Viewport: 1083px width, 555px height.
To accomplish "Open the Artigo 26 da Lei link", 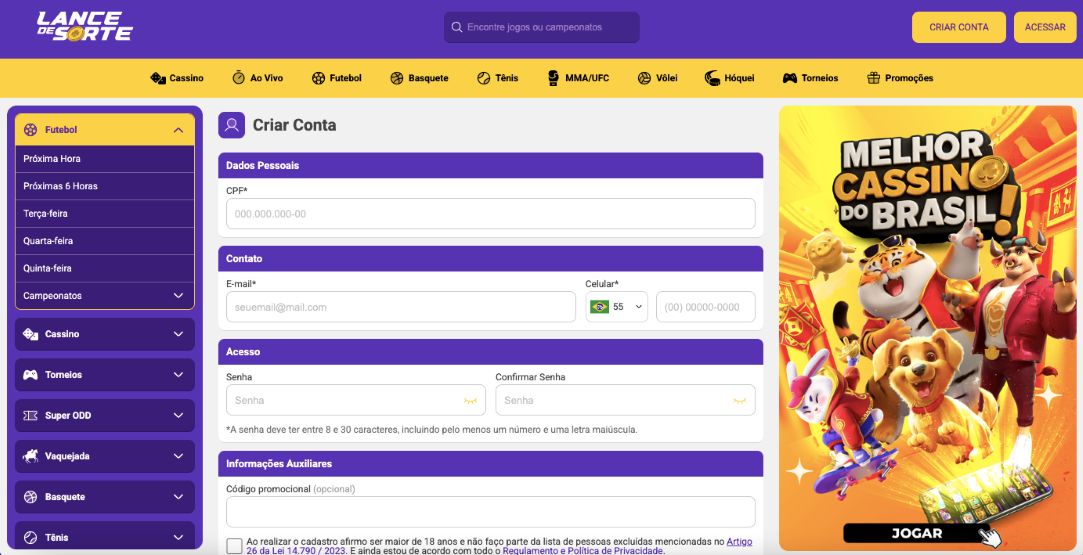I will click(x=739, y=542).
